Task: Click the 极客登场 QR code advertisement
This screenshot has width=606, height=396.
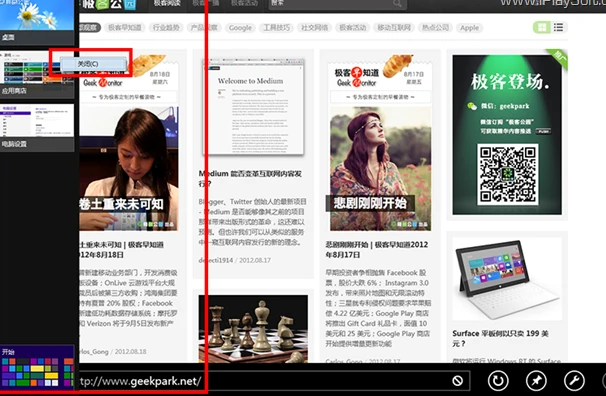Action: tap(507, 134)
